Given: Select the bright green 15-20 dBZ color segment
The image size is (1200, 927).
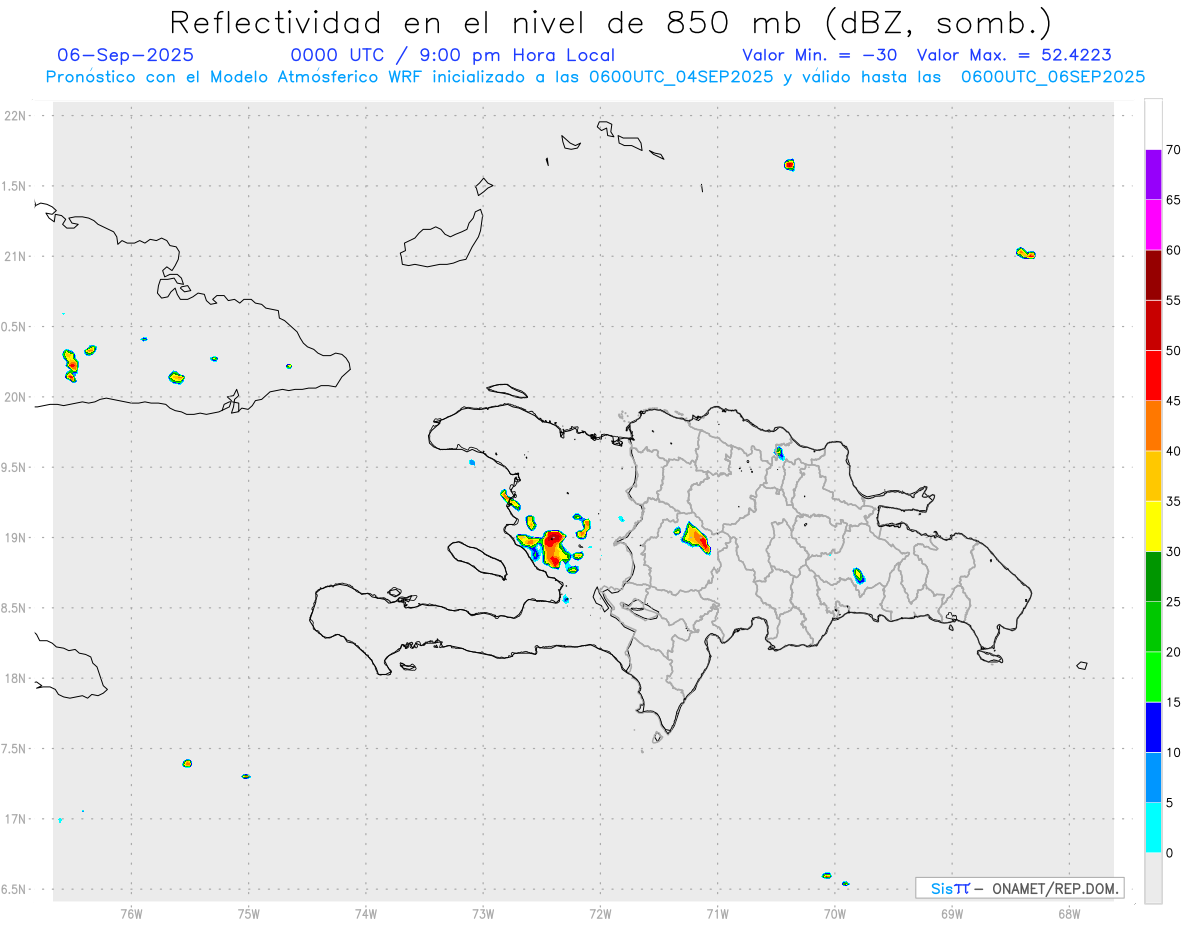Looking at the screenshot, I should coord(1153,677).
